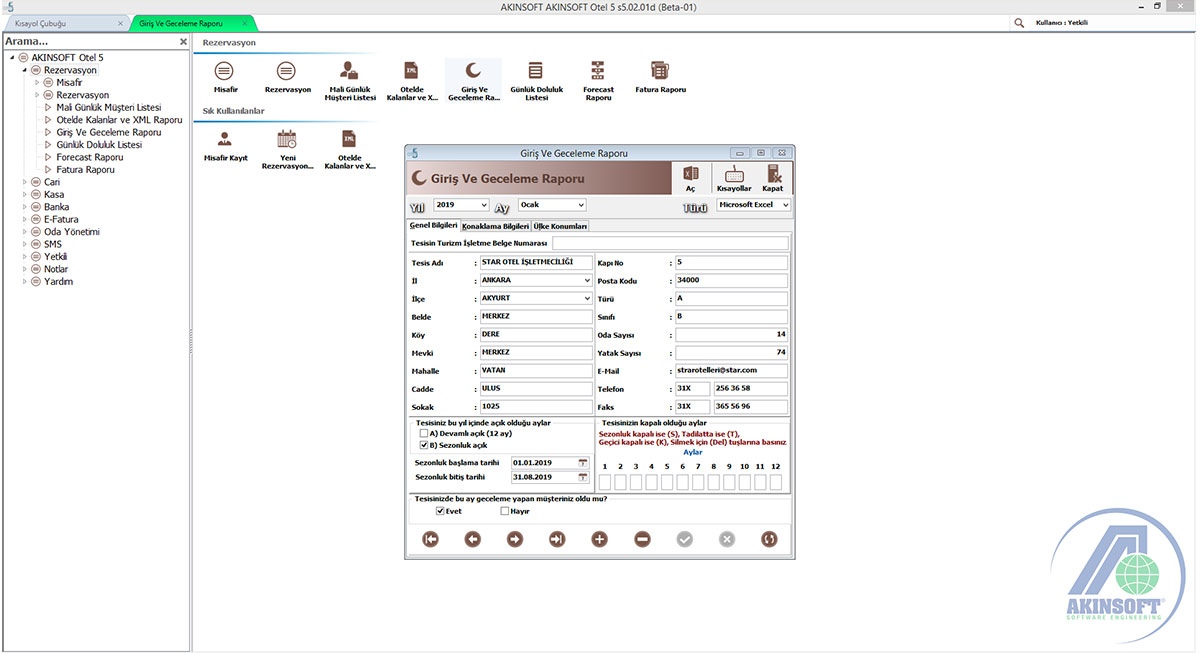The image size is (1200, 653).
Task: Go to the first record arrow
Action: [431, 539]
